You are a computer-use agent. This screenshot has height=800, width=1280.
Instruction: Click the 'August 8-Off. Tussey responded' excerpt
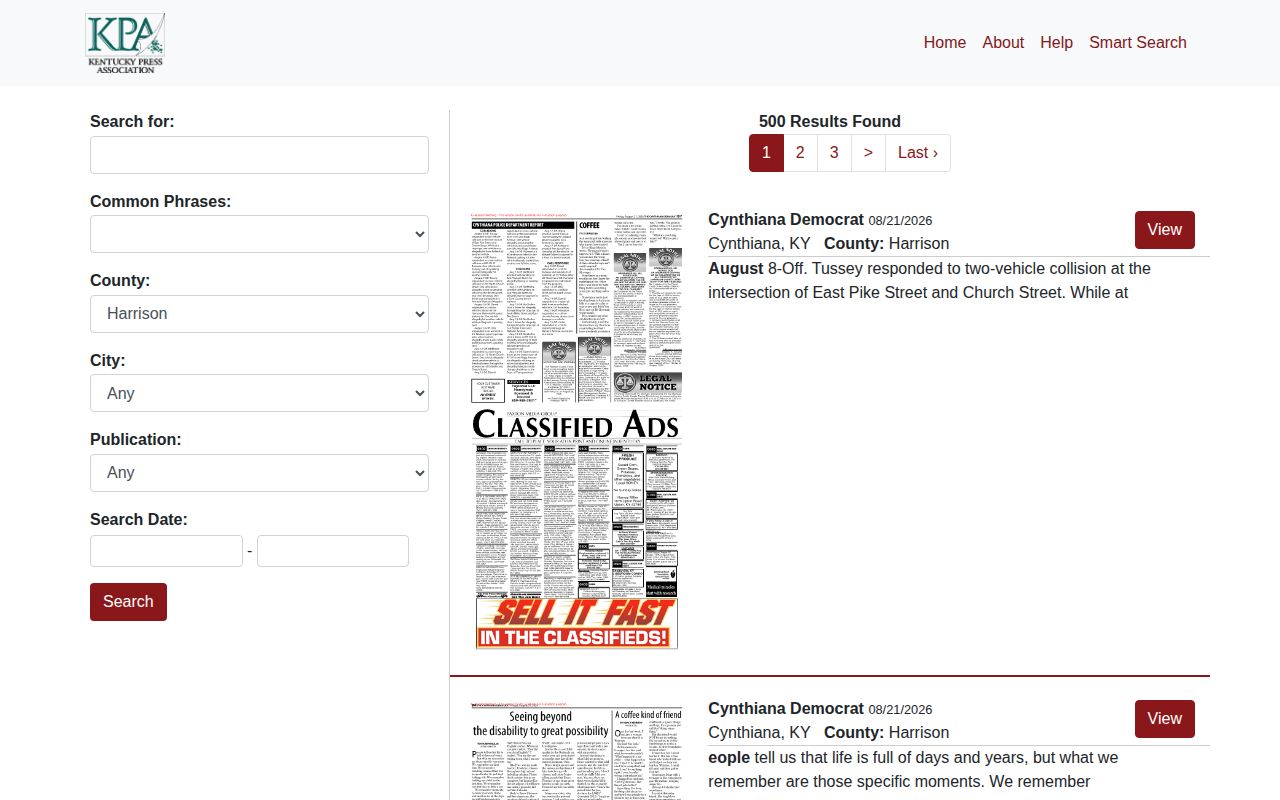click(930, 281)
